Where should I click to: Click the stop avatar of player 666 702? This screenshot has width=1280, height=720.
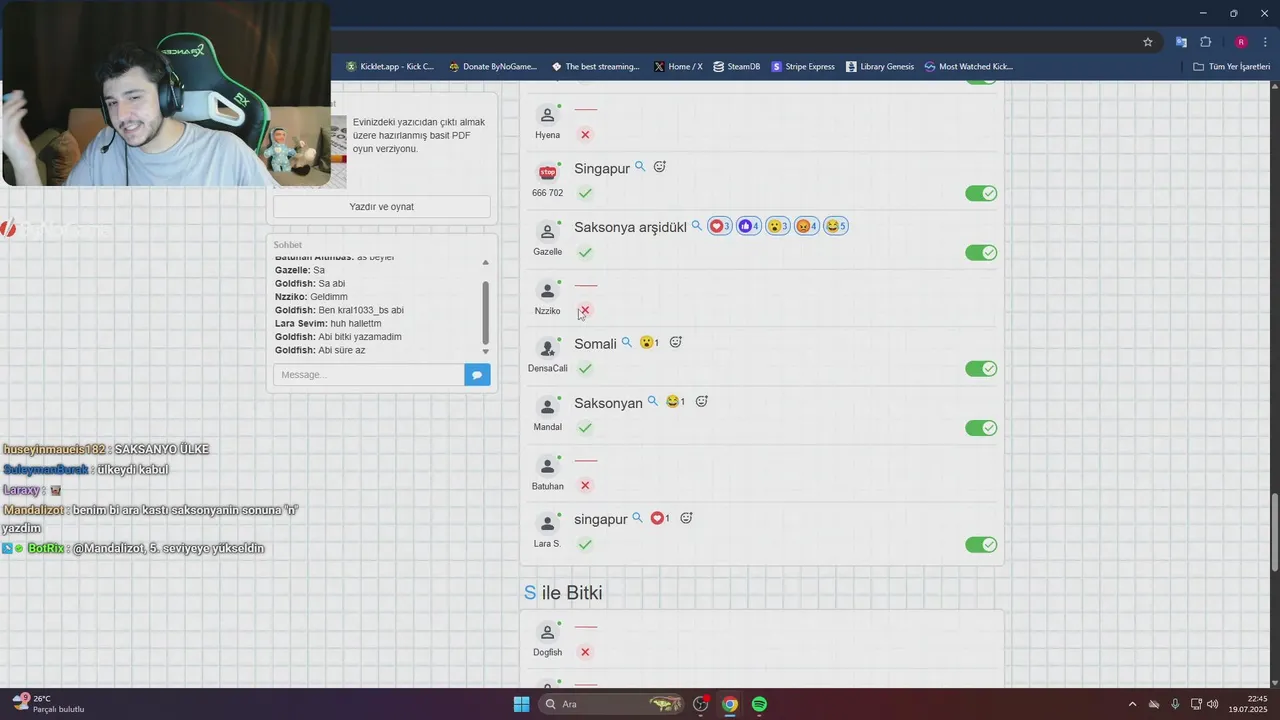pyautogui.click(x=547, y=172)
